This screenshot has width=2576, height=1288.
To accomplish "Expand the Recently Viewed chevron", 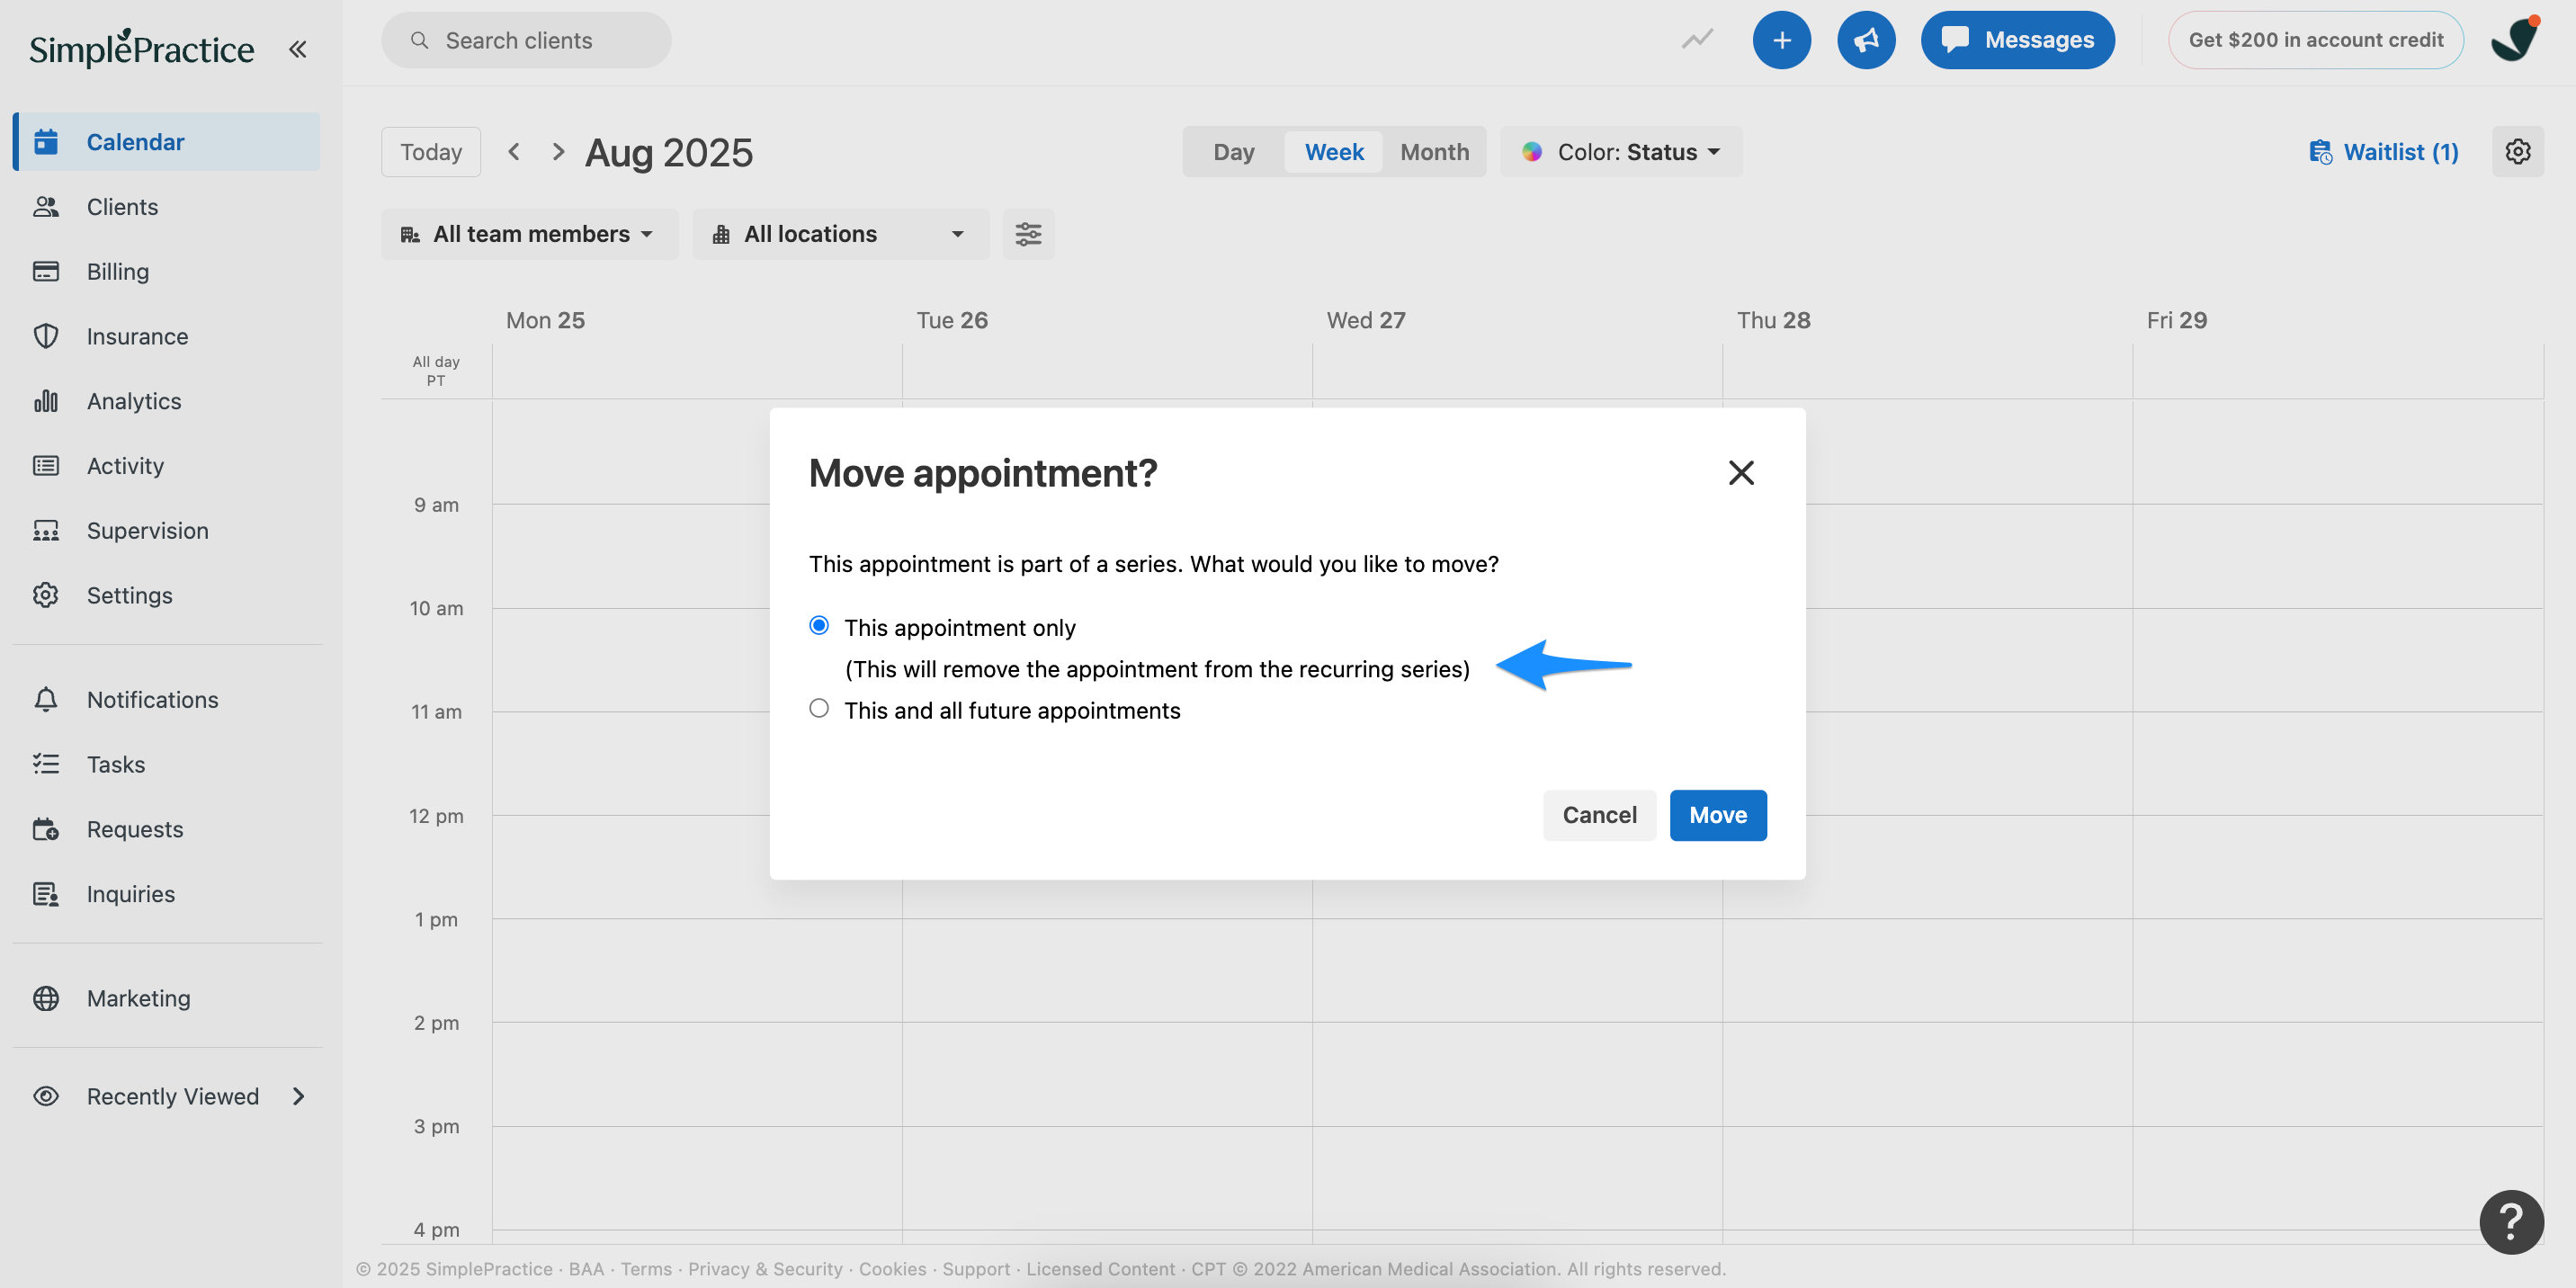I will pos(298,1096).
